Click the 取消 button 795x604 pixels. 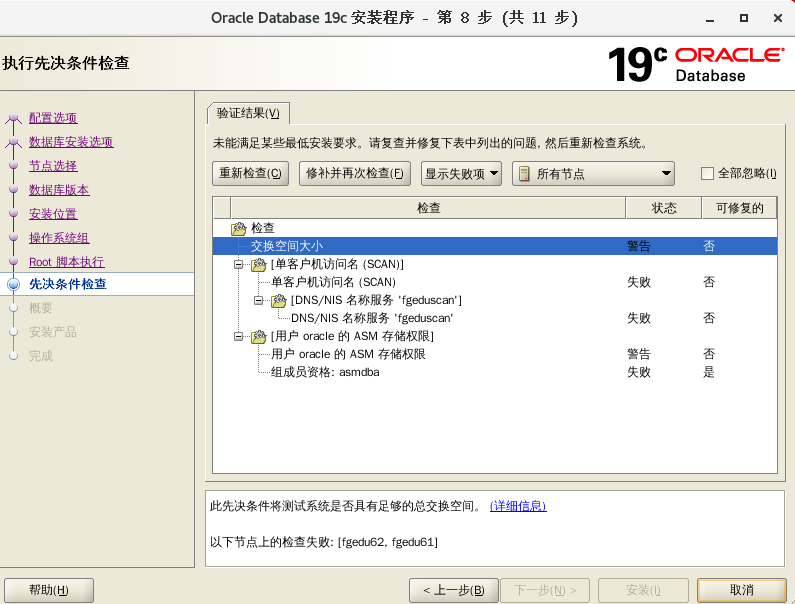pyautogui.click(x=742, y=590)
